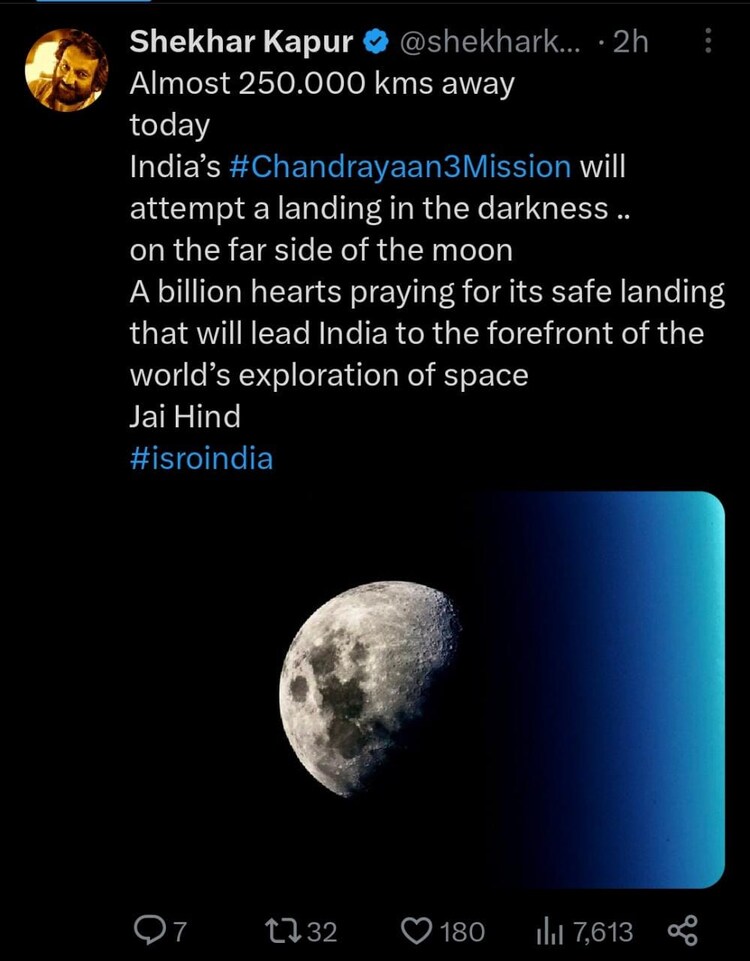This screenshot has width=750, height=961.
Task: Click the share icon on the tweet
Action: (686, 931)
